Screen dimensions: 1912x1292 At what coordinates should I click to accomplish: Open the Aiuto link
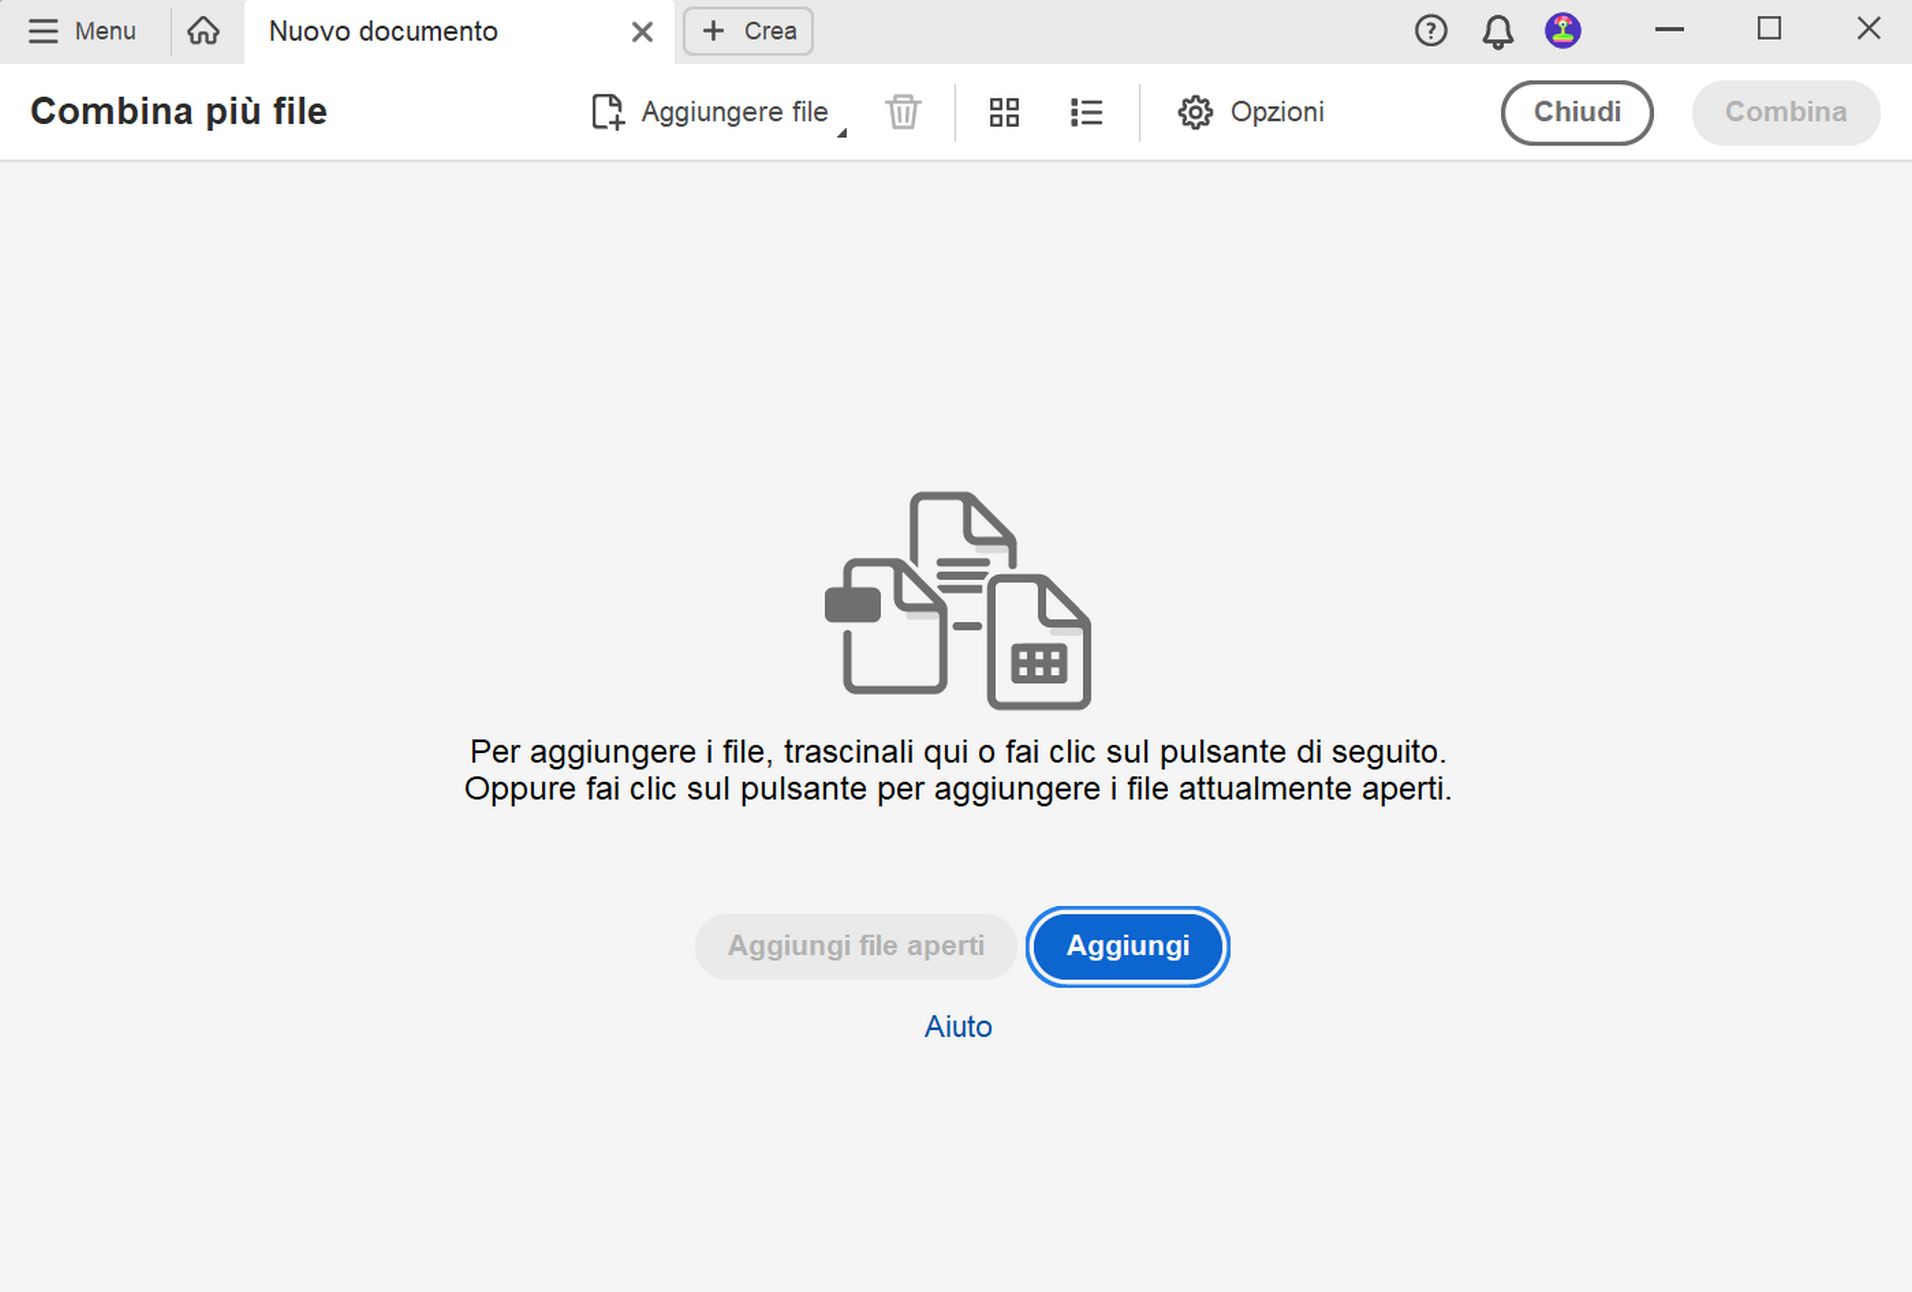[958, 1026]
